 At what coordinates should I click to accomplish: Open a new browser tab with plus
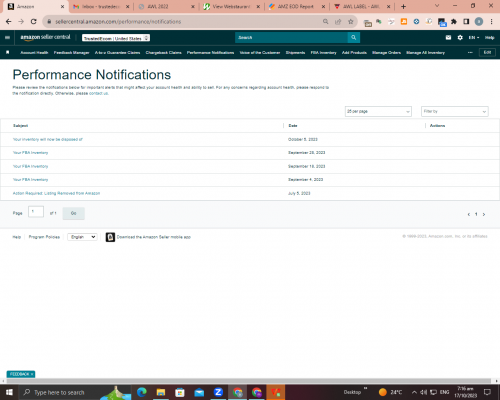tap(403, 6)
